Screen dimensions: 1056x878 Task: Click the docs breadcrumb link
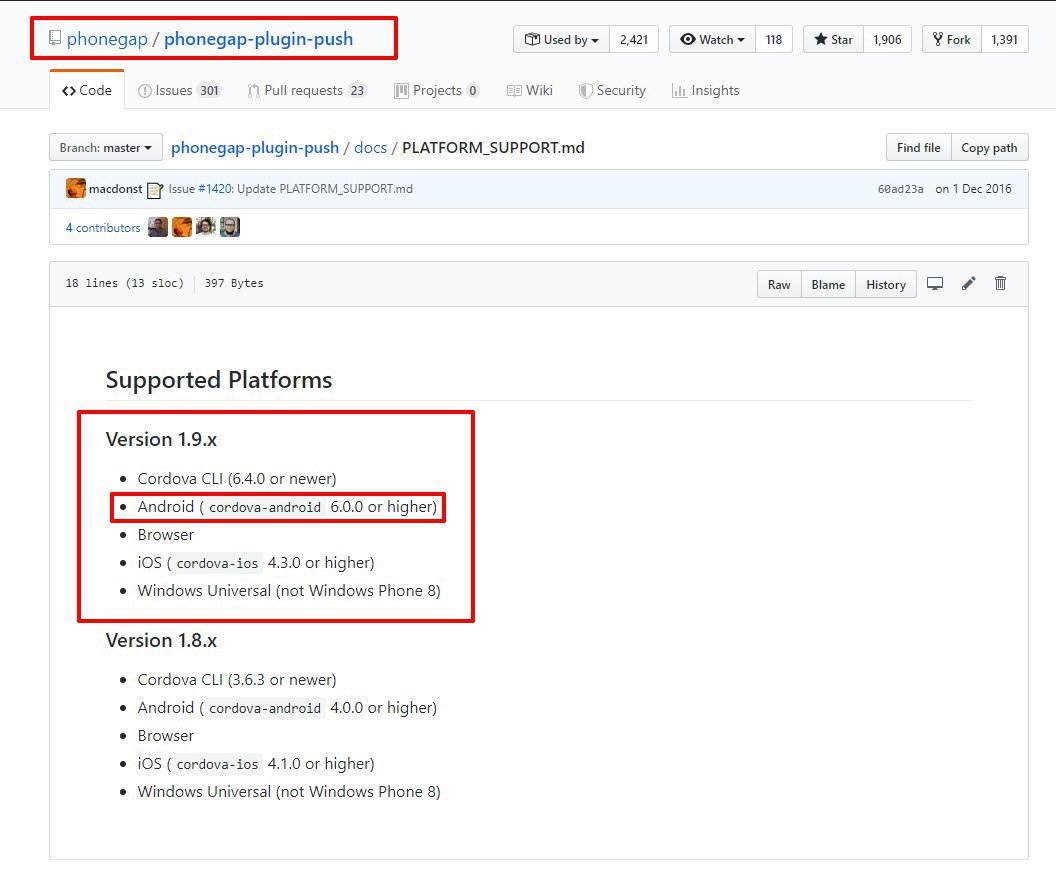click(x=370, y=147)
